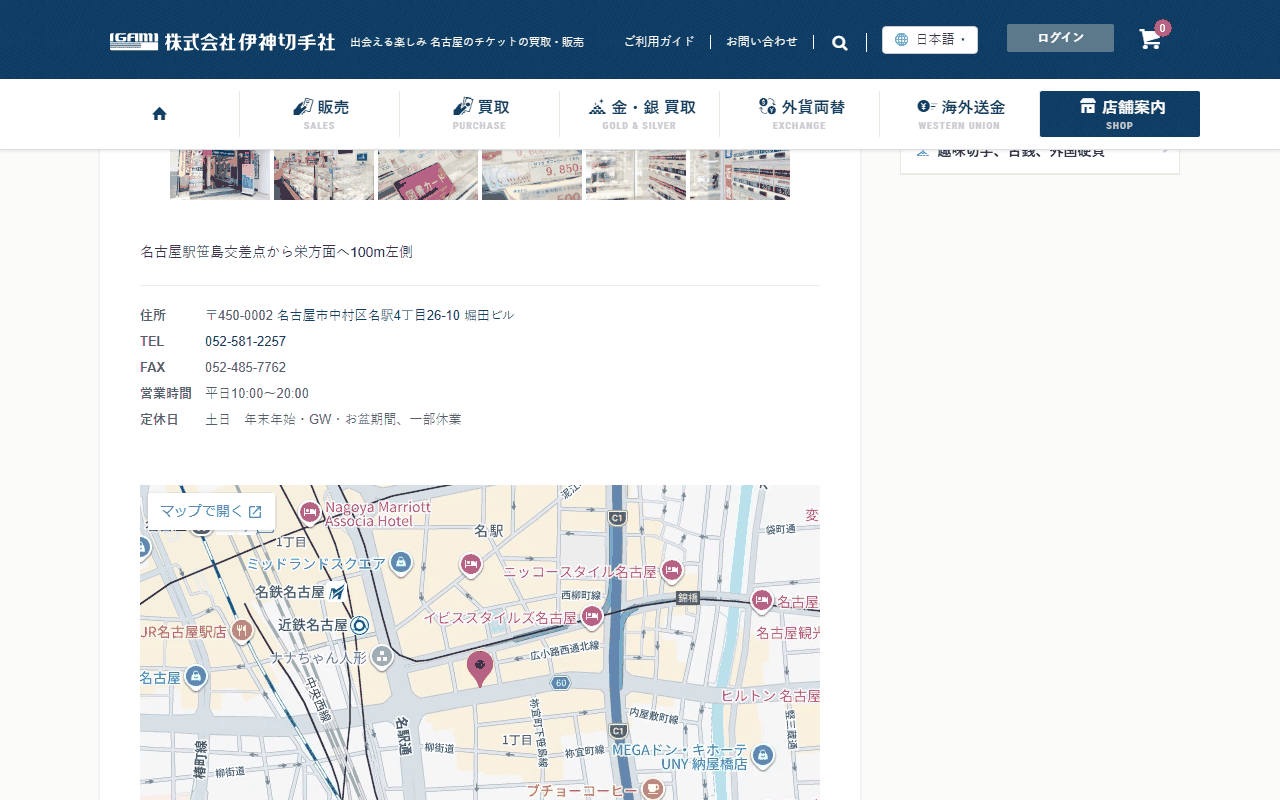Select the fifth shop photo thumbnail

(636, 175)
